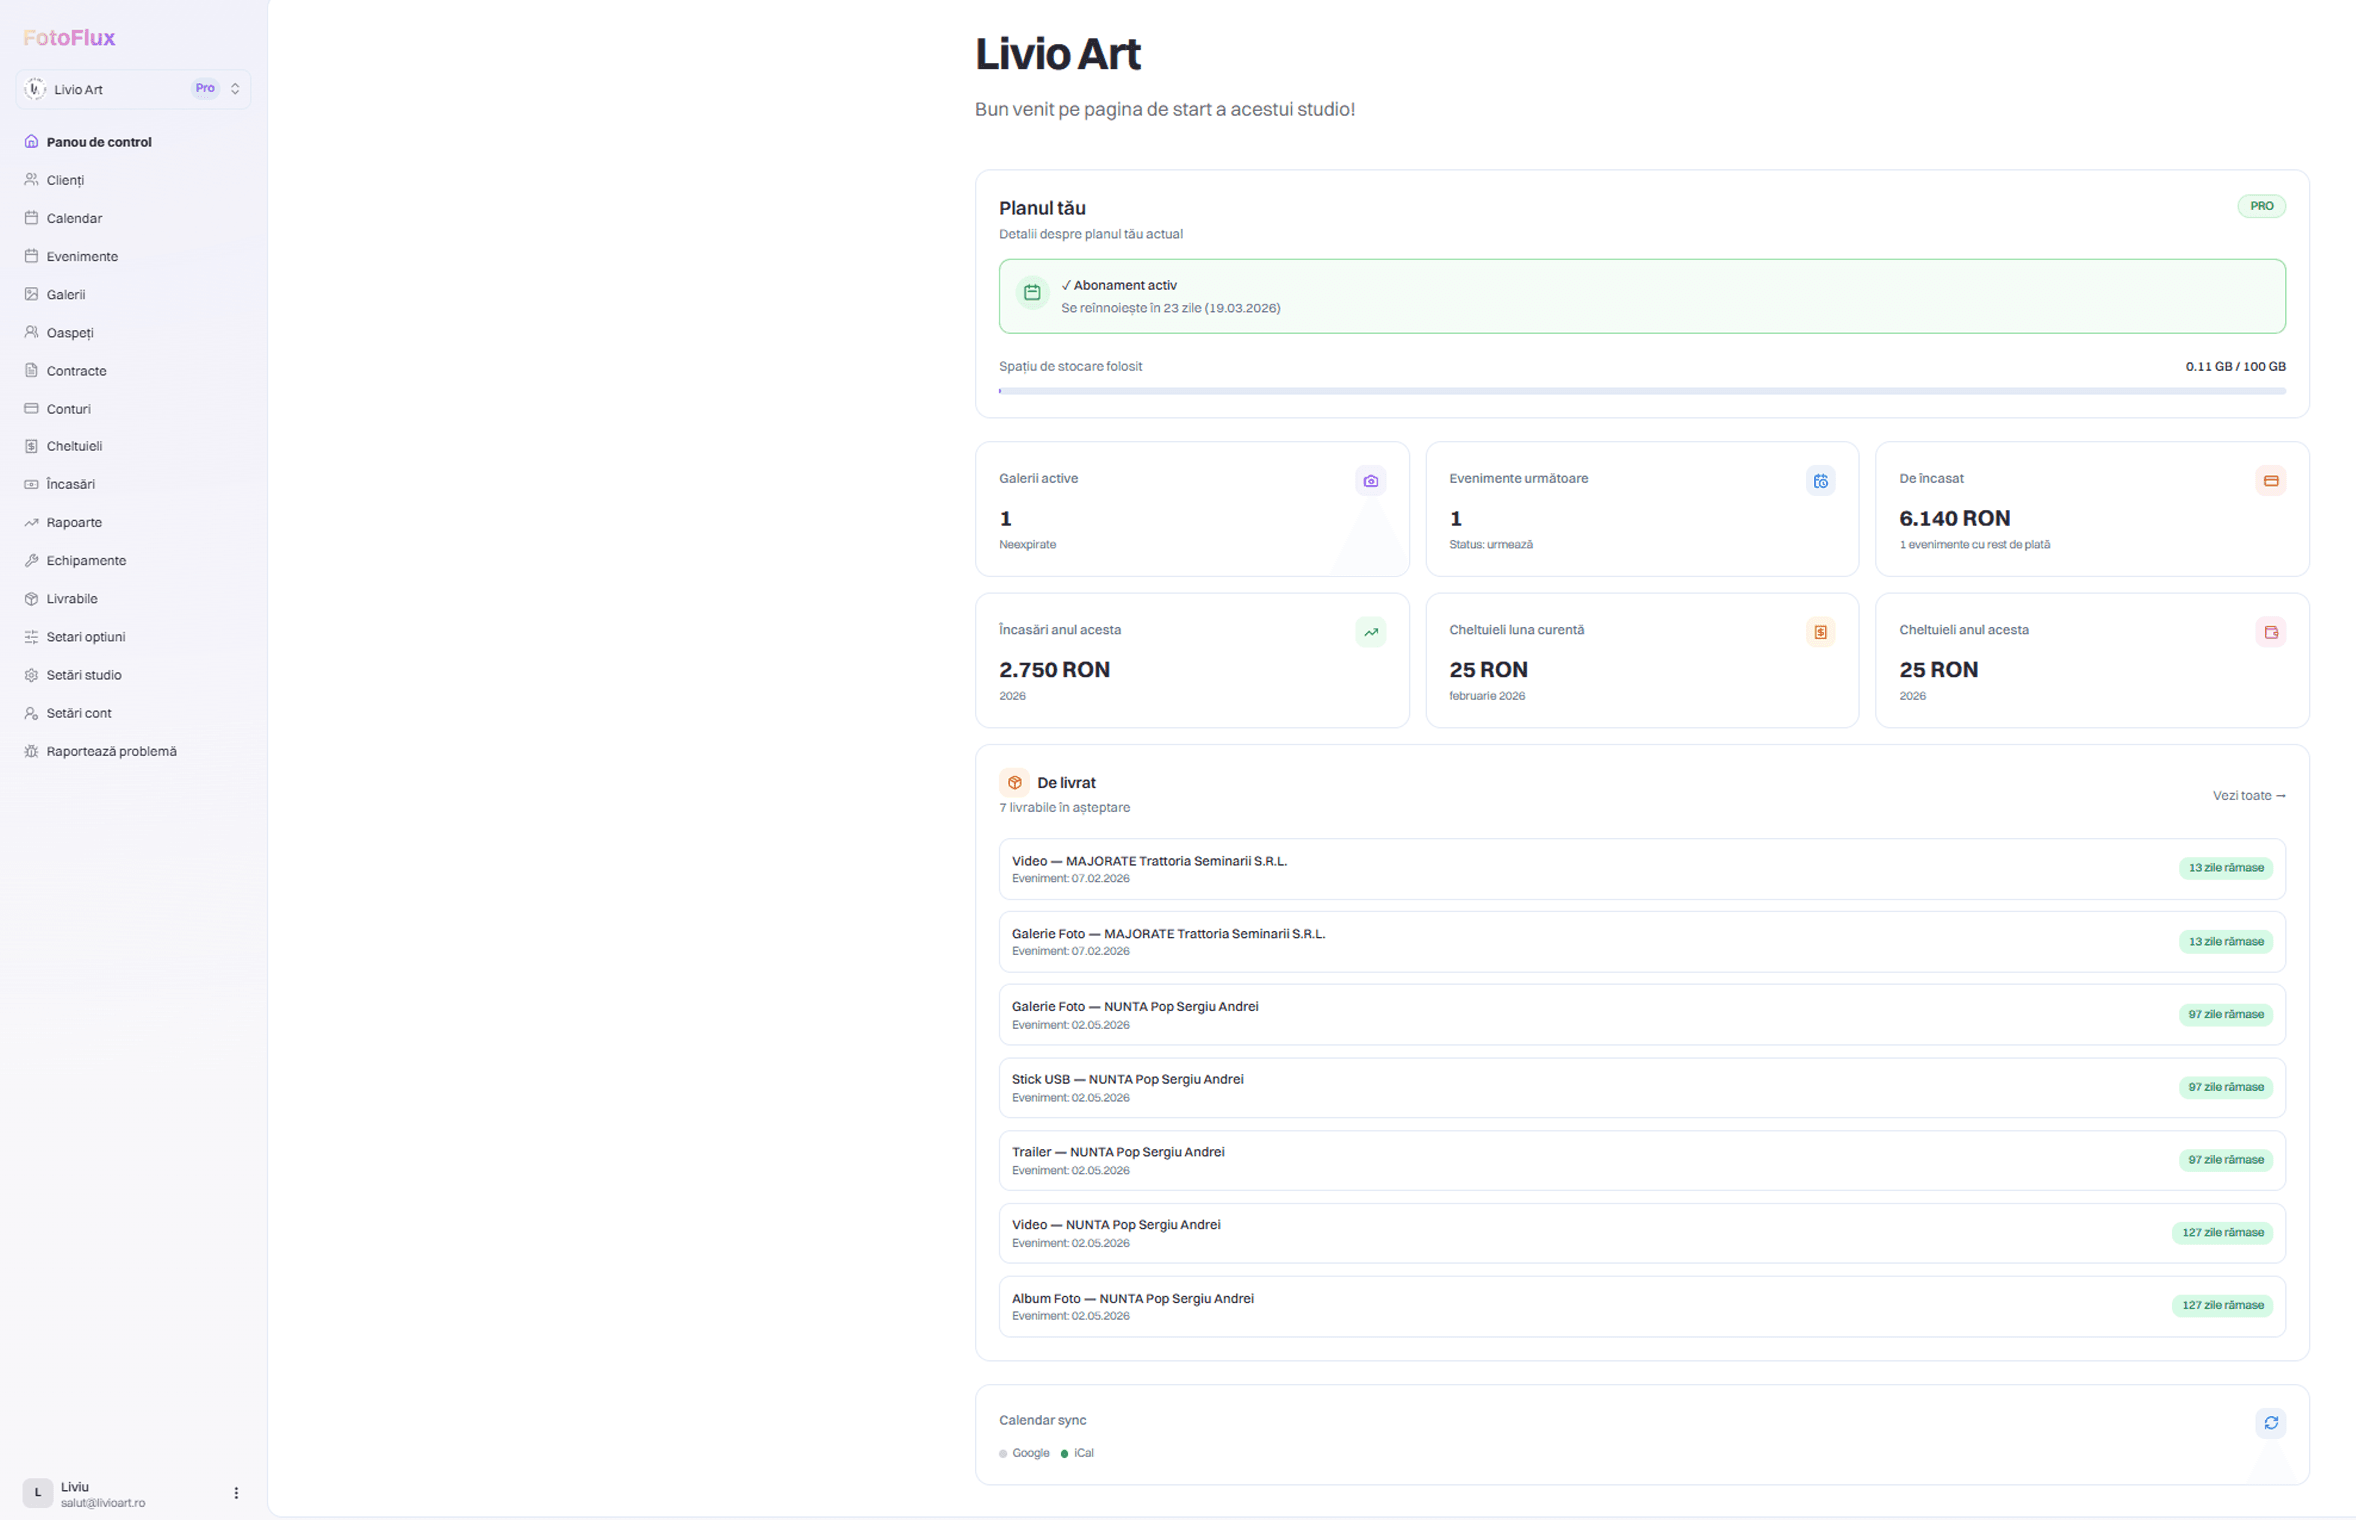This screenshot has height=1520, width=2356.
Task: Toggle the Google calendar sync indicator
Action: click(1024, 1453)
